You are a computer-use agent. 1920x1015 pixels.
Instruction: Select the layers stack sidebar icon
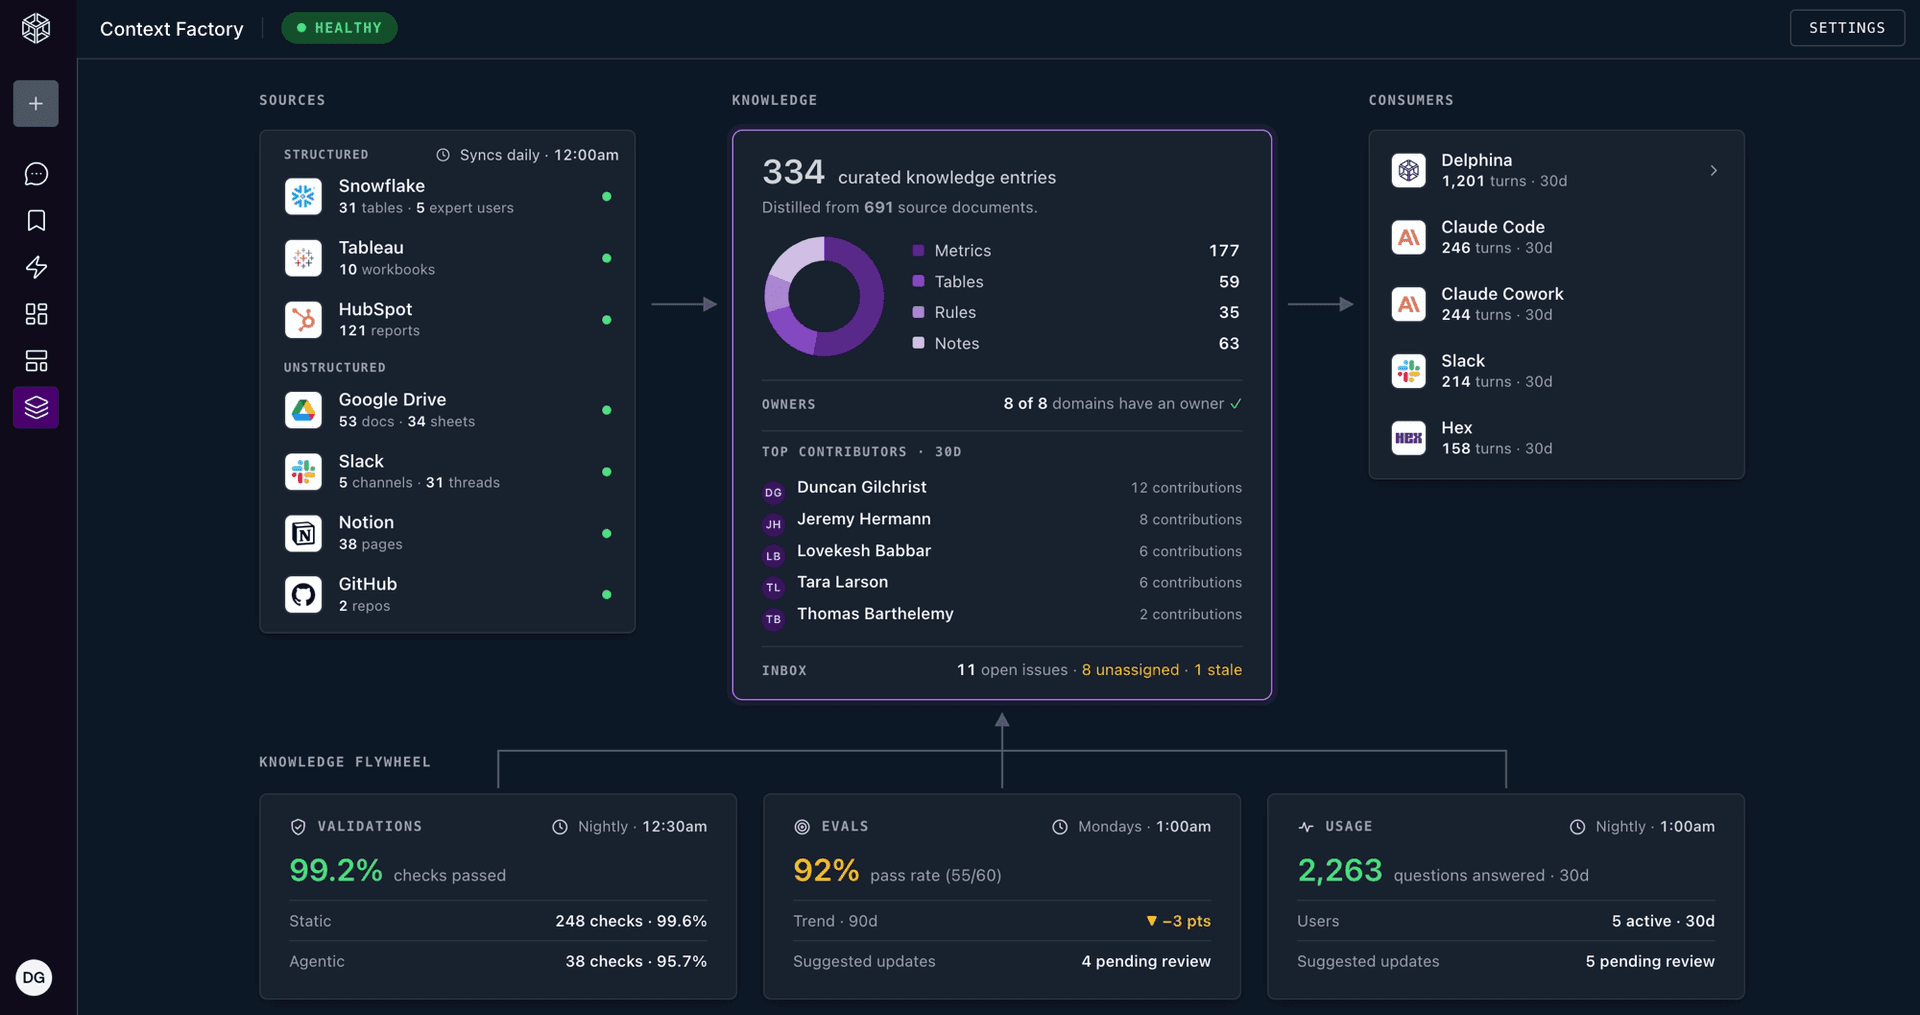pyautogui.click(x=36, y=408)
